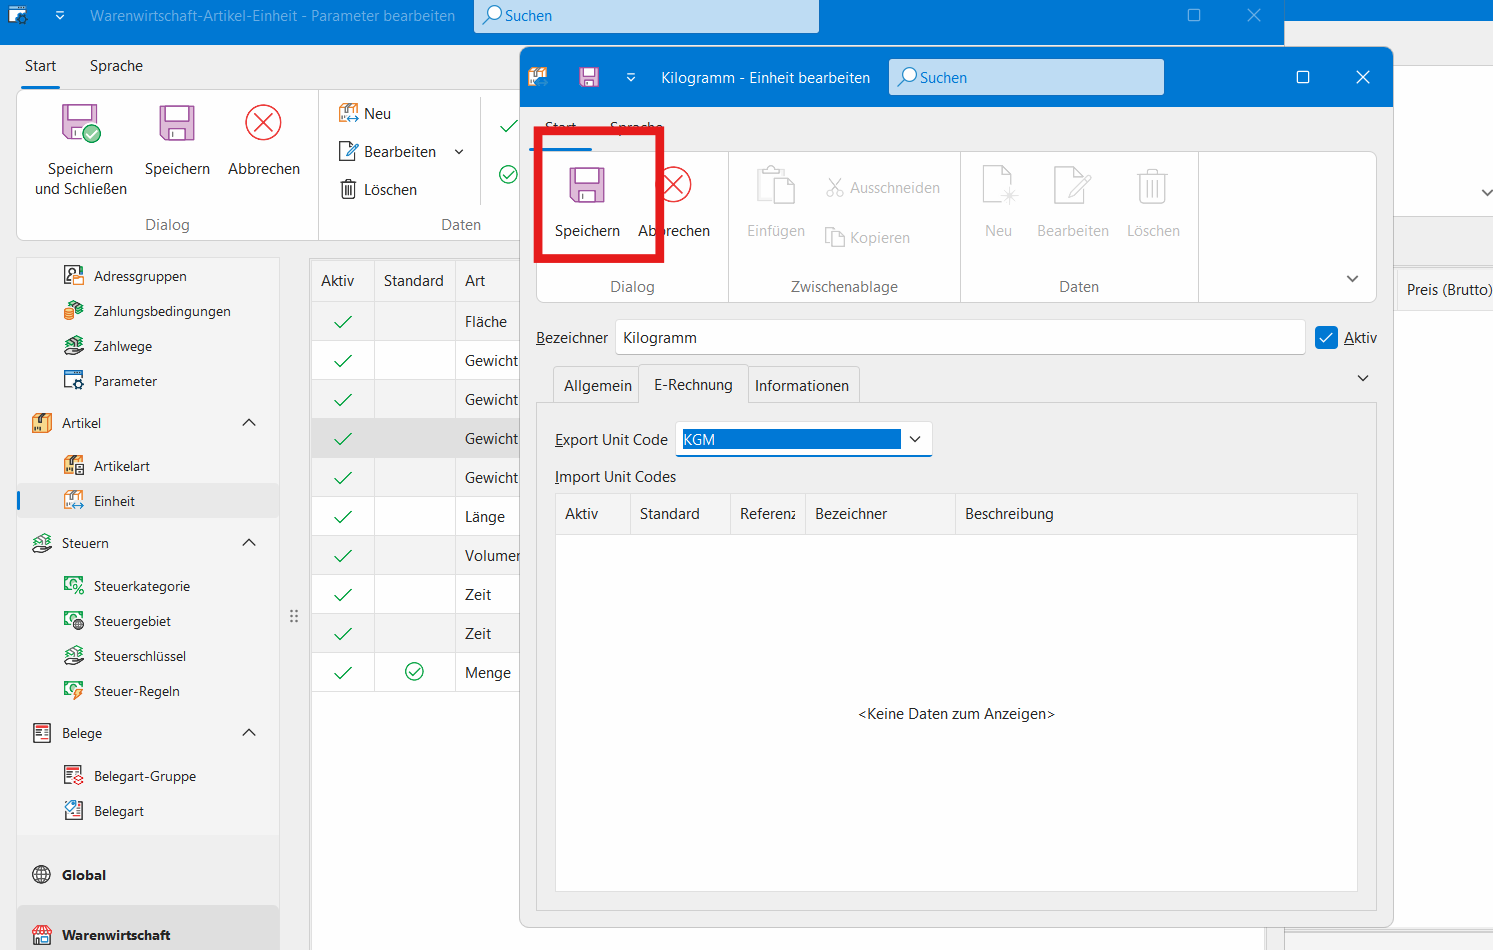Open Steuerkategorie in the sidebar
1493x950 pixels.
click(141, 586)
